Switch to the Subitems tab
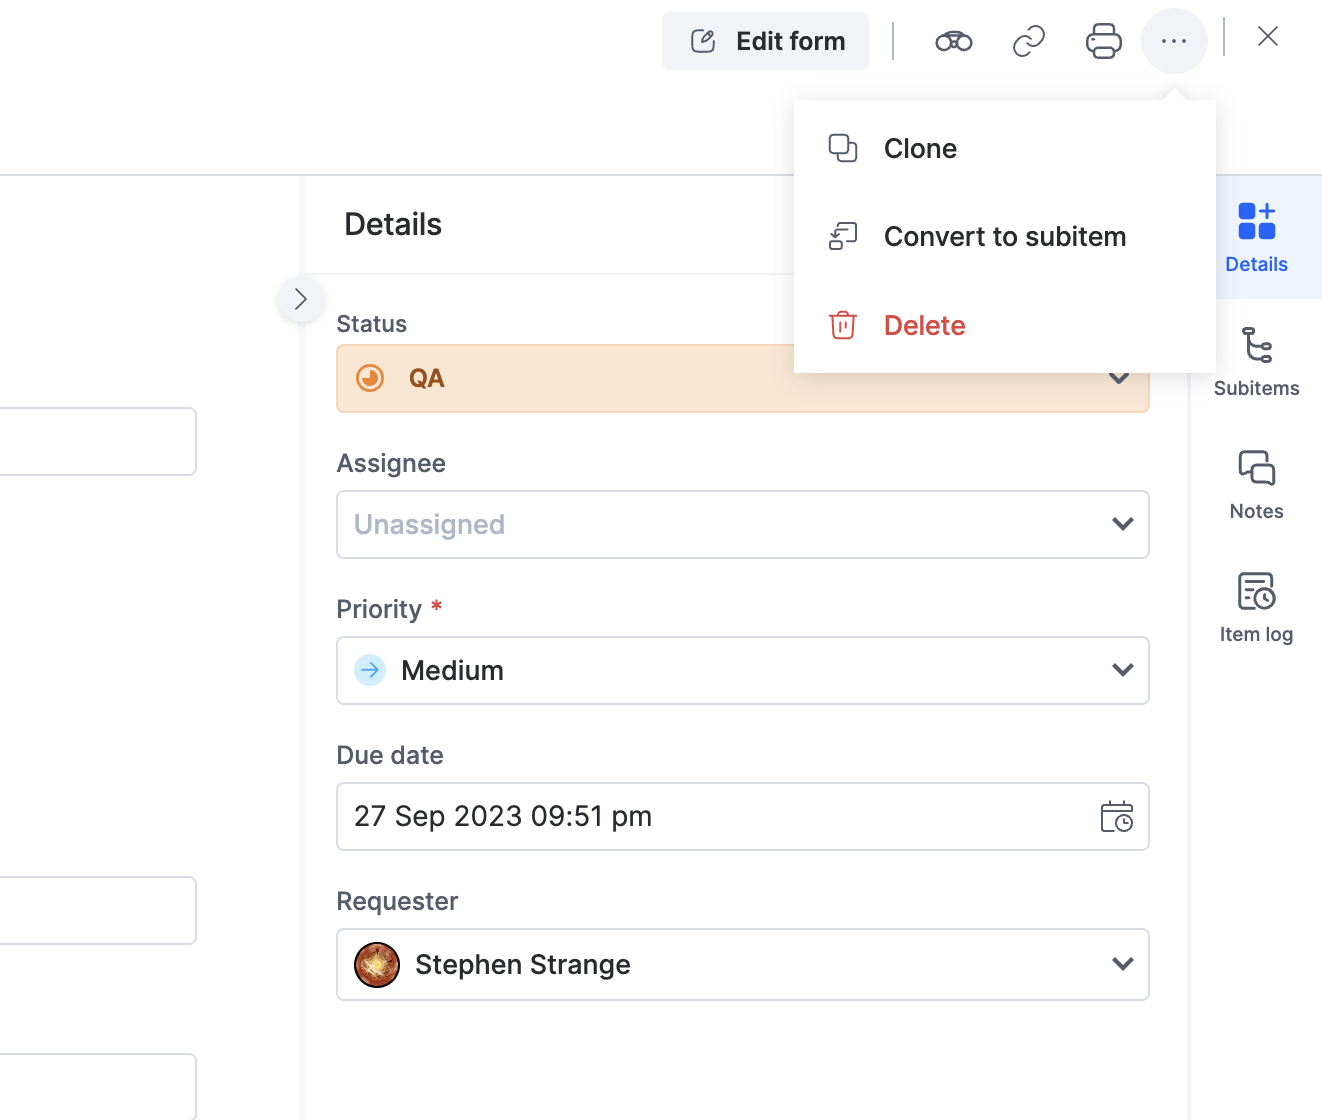 (x=1256, y=361)
